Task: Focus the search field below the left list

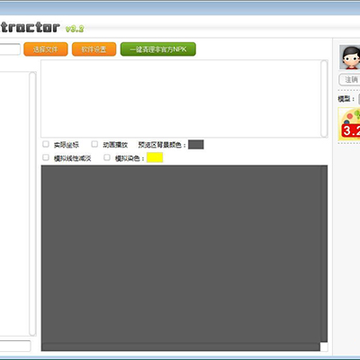Action: tap(15, 346)
